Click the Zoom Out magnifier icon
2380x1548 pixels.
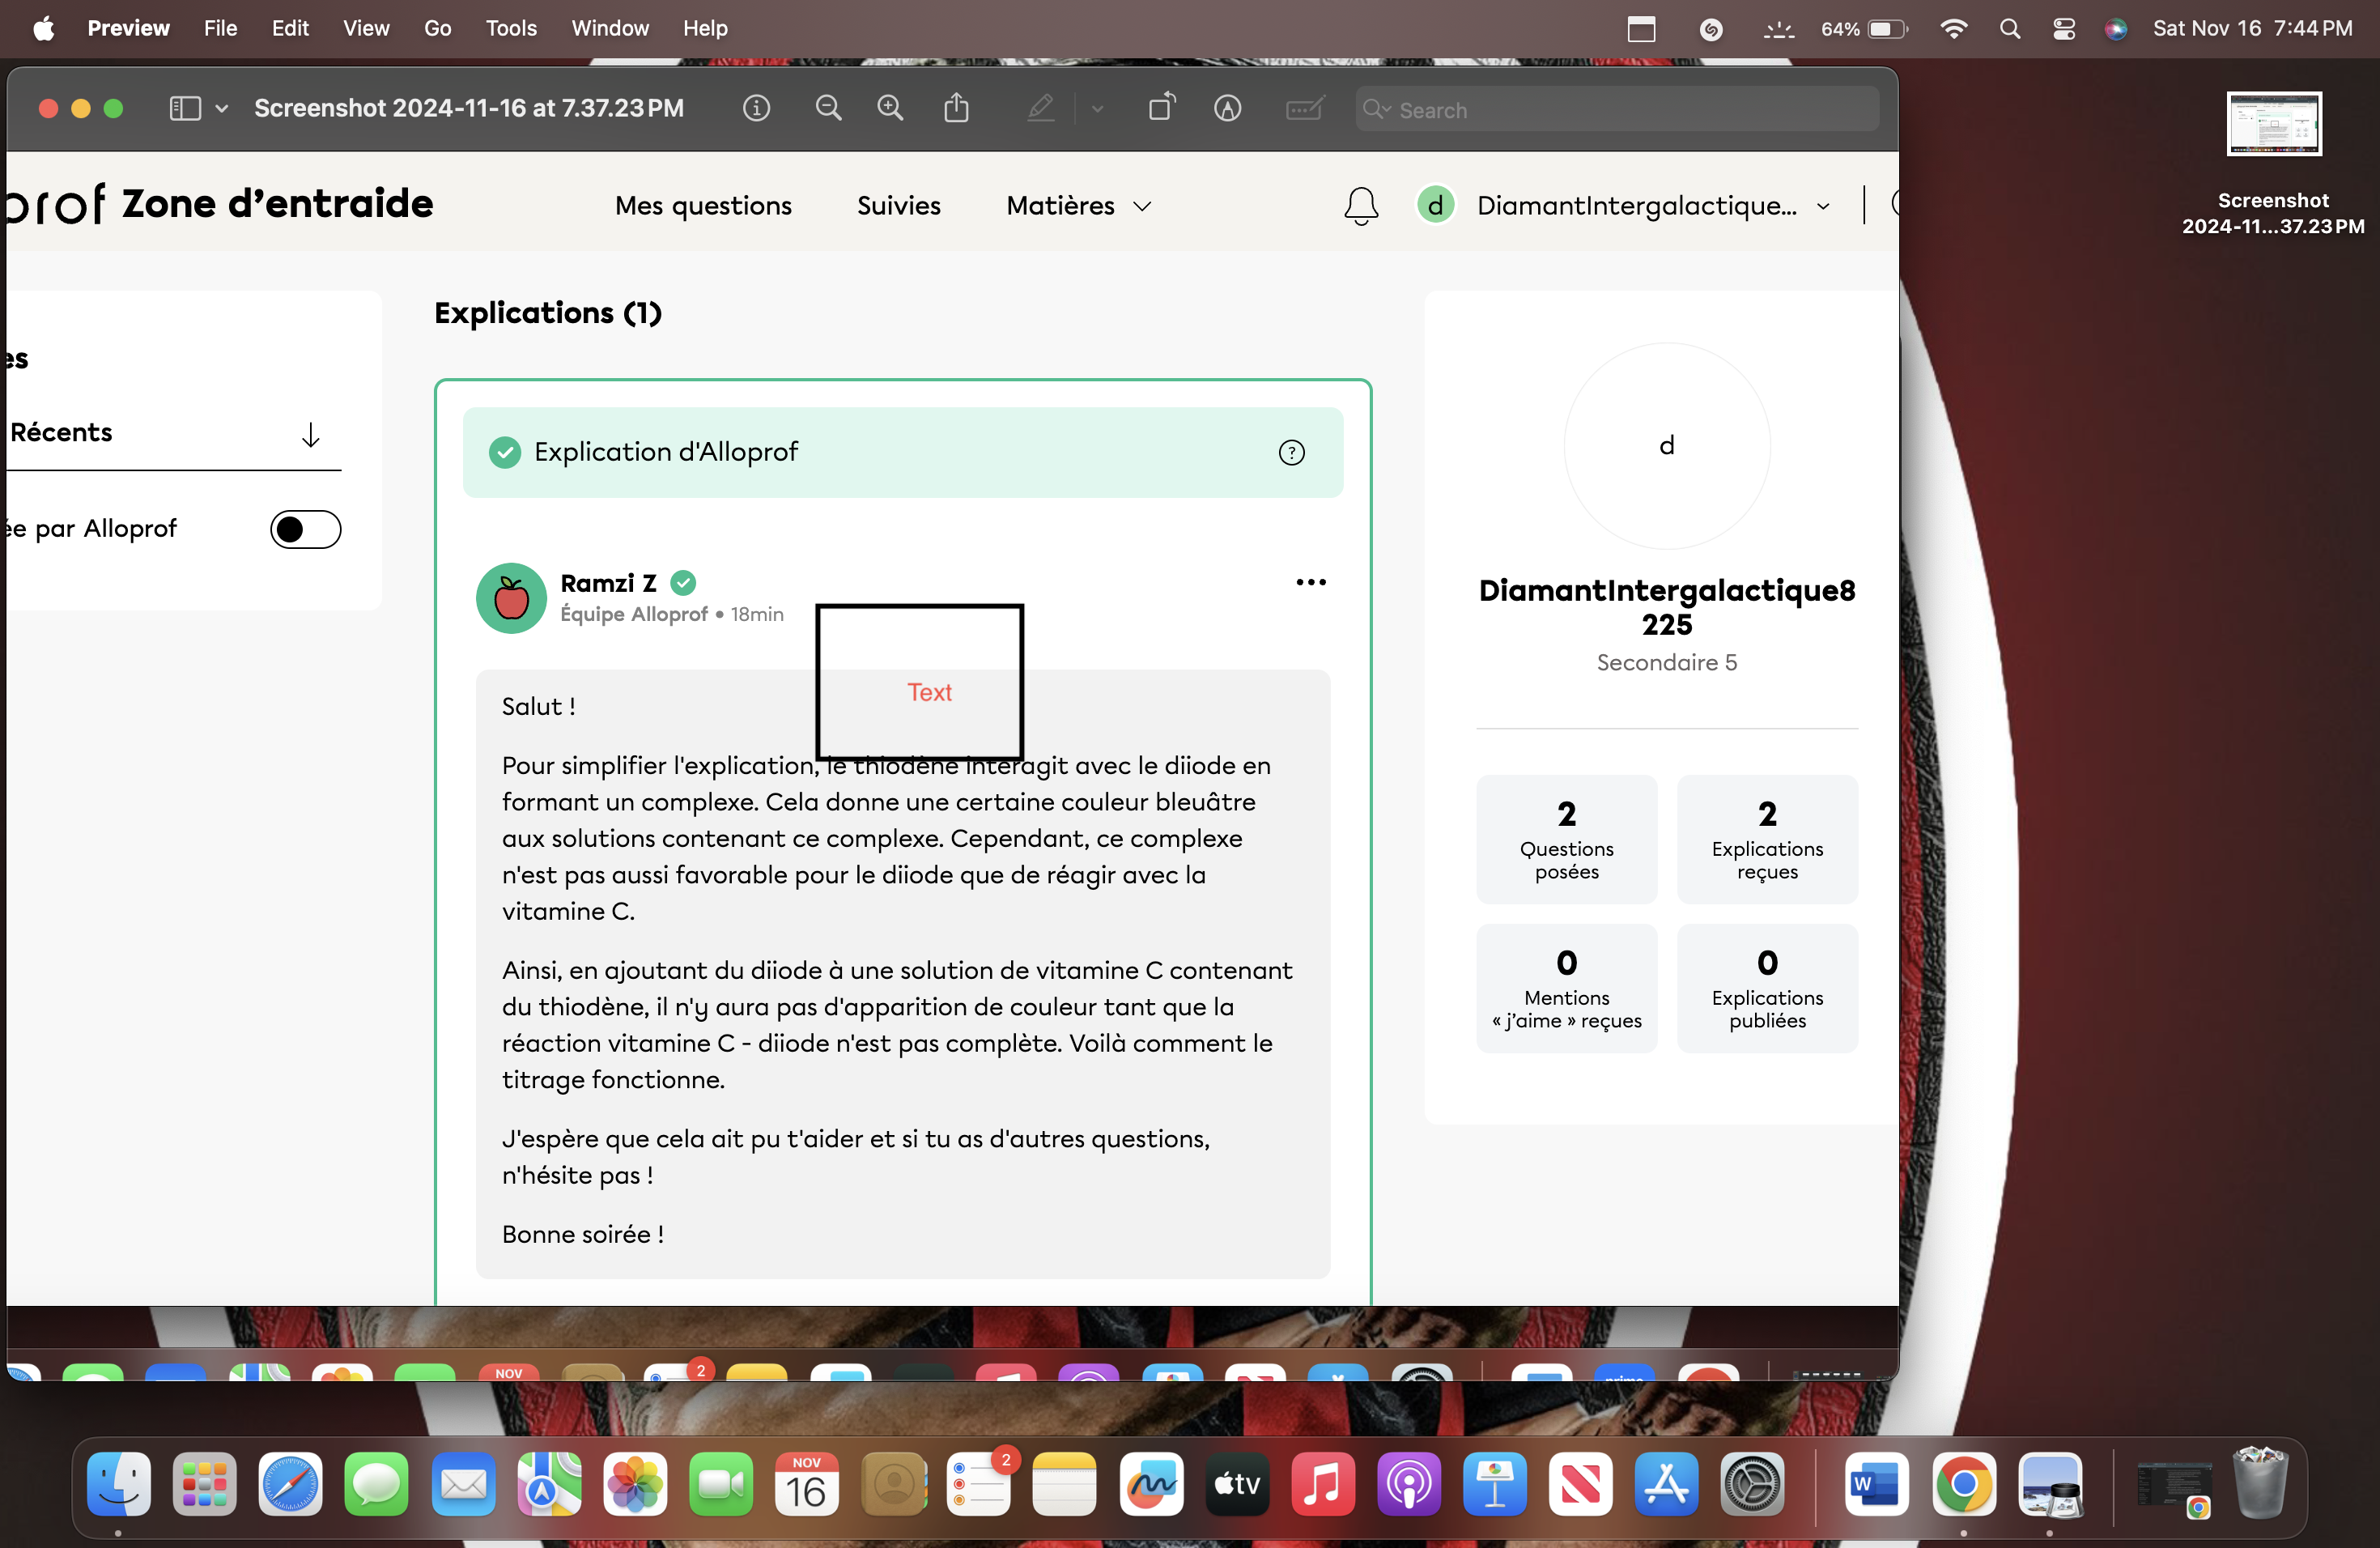827,108
